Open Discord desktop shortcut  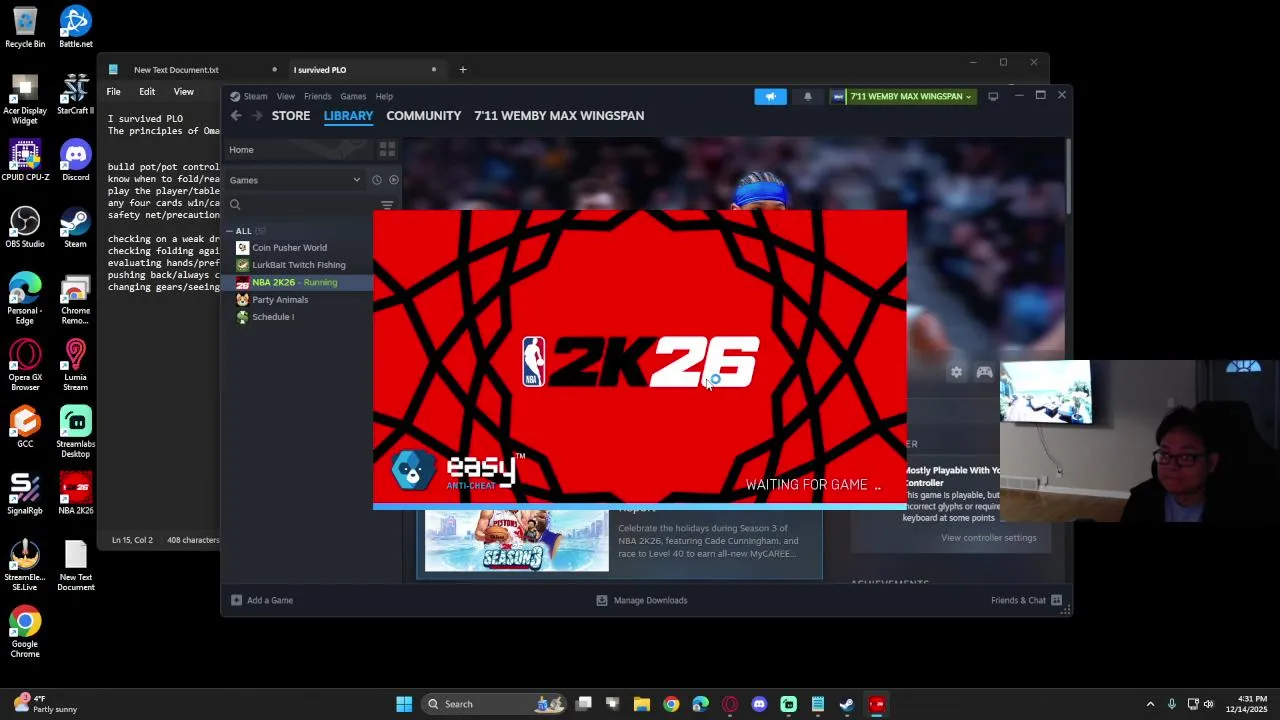point(75,161)
